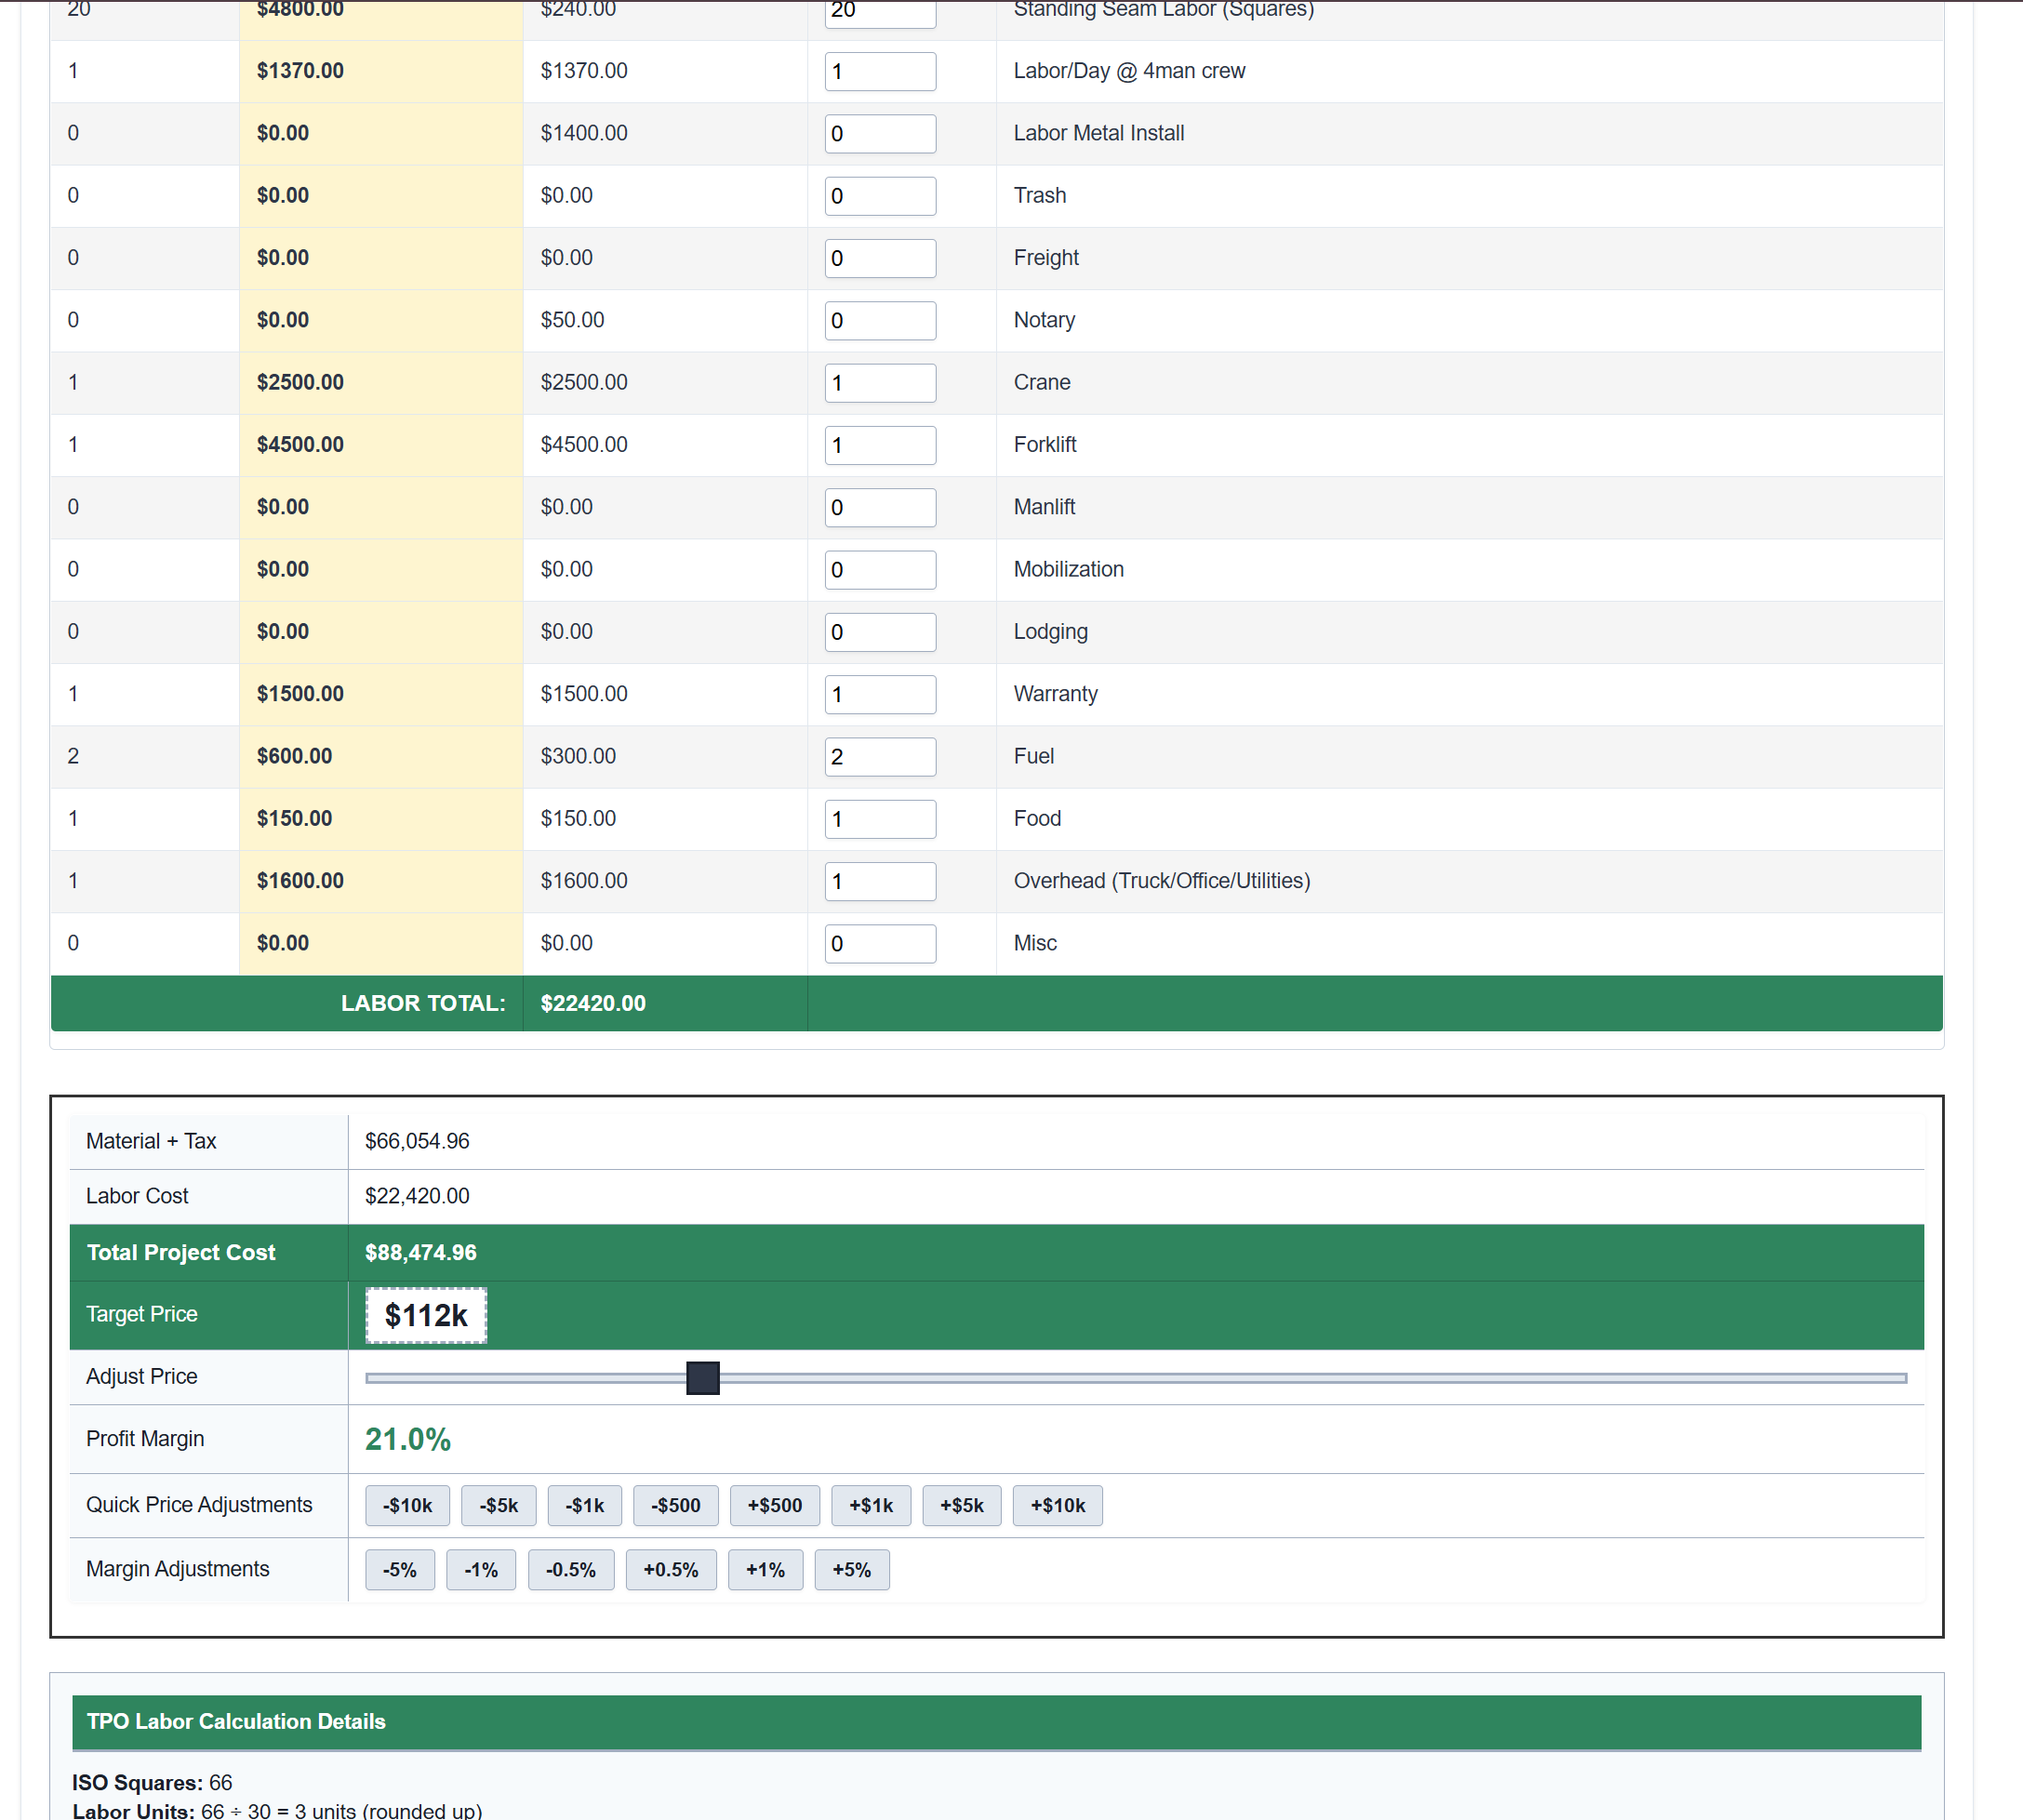Image resolution: width=2023 pixels, height=1820 pixels.
Task: Click the -0.5% margin adjustment button
Action: [x=571, y=1569]
